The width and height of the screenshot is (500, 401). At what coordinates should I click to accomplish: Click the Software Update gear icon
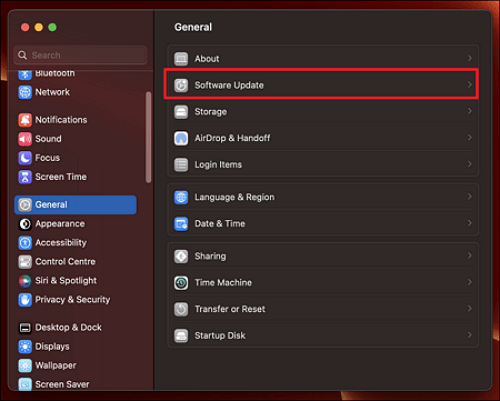[x=181, y=85]
